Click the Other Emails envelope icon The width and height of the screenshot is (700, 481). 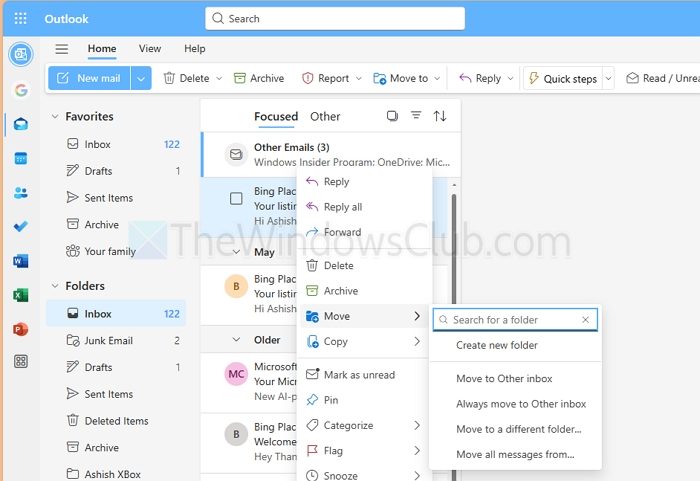point(236,155)
